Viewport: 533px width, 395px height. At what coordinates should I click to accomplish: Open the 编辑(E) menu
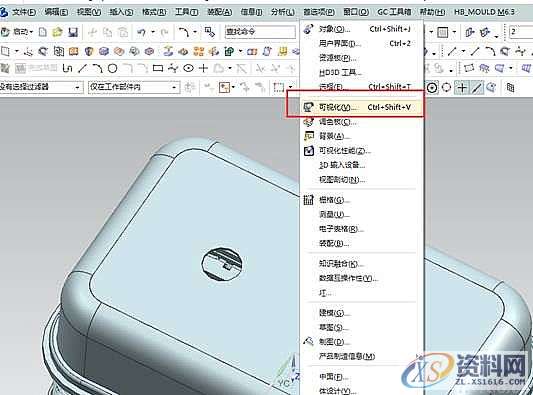56,12
